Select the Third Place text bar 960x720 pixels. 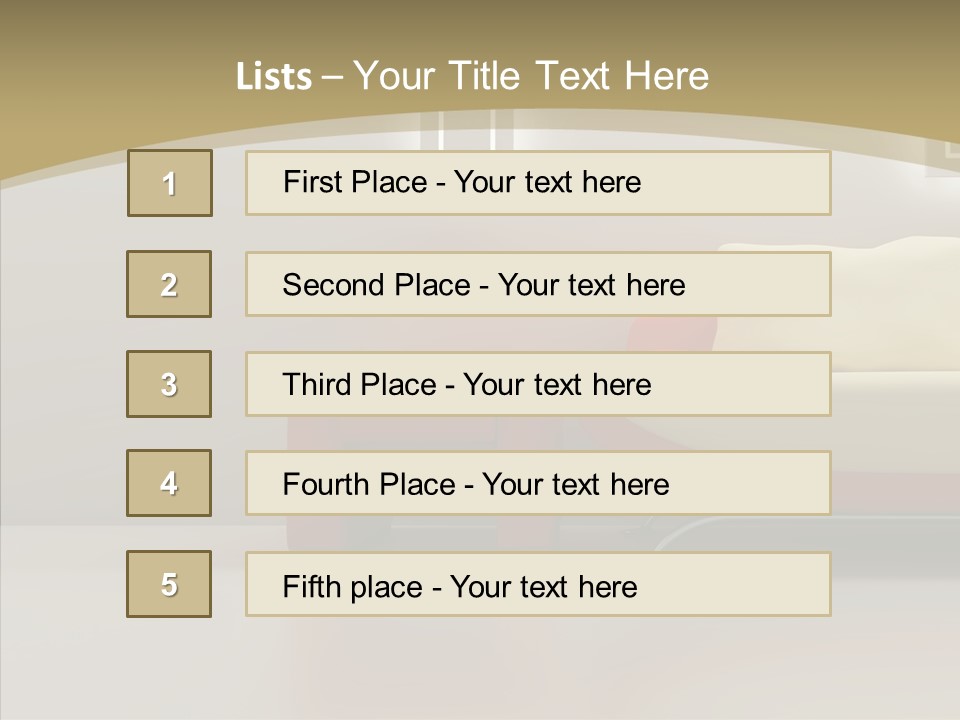(x=538, y=384)
